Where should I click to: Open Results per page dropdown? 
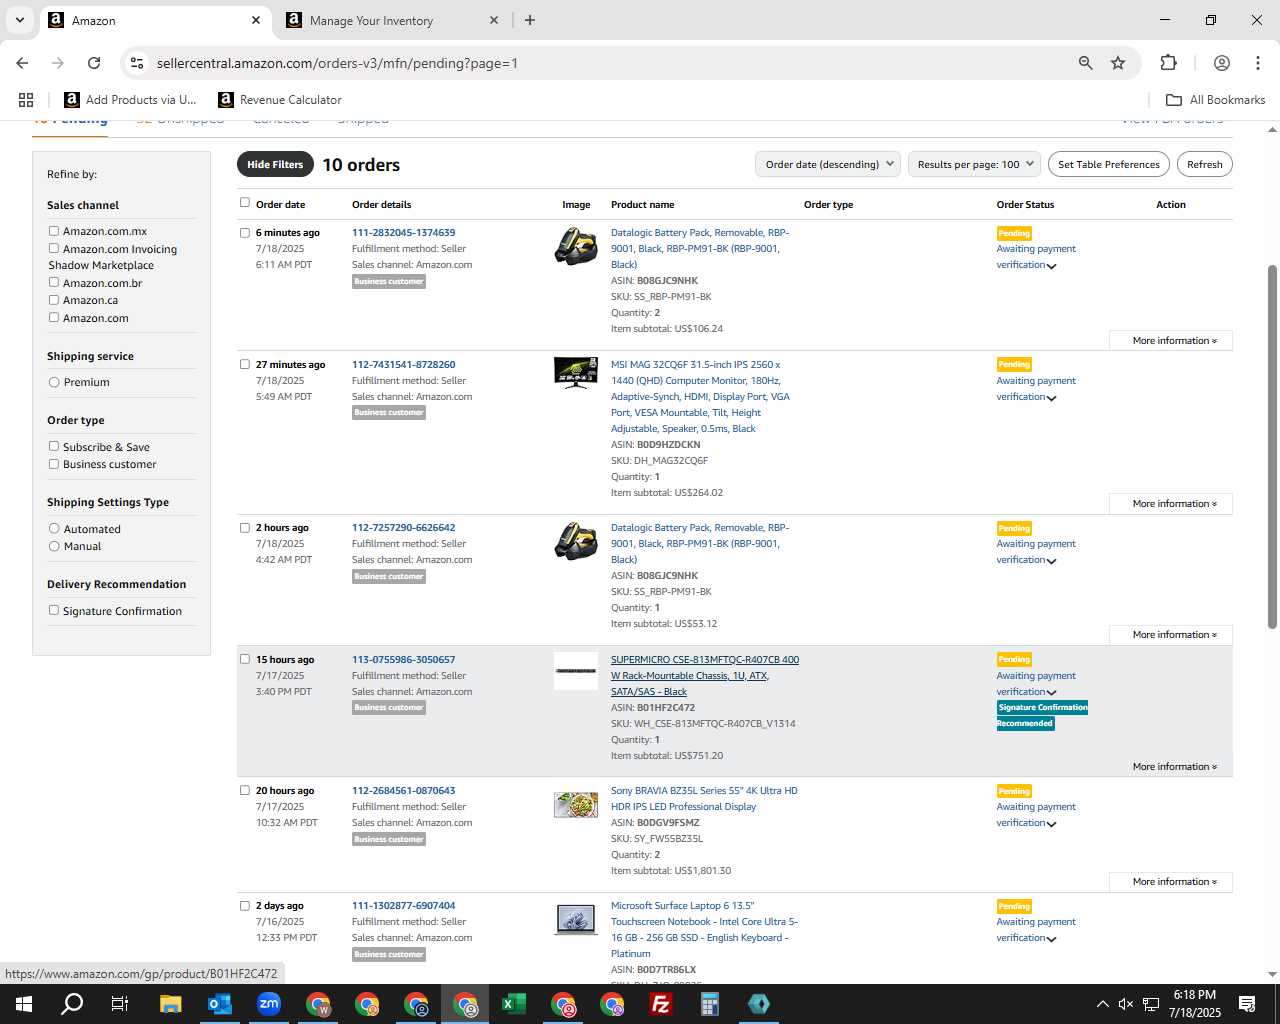[x=975, y=164]
